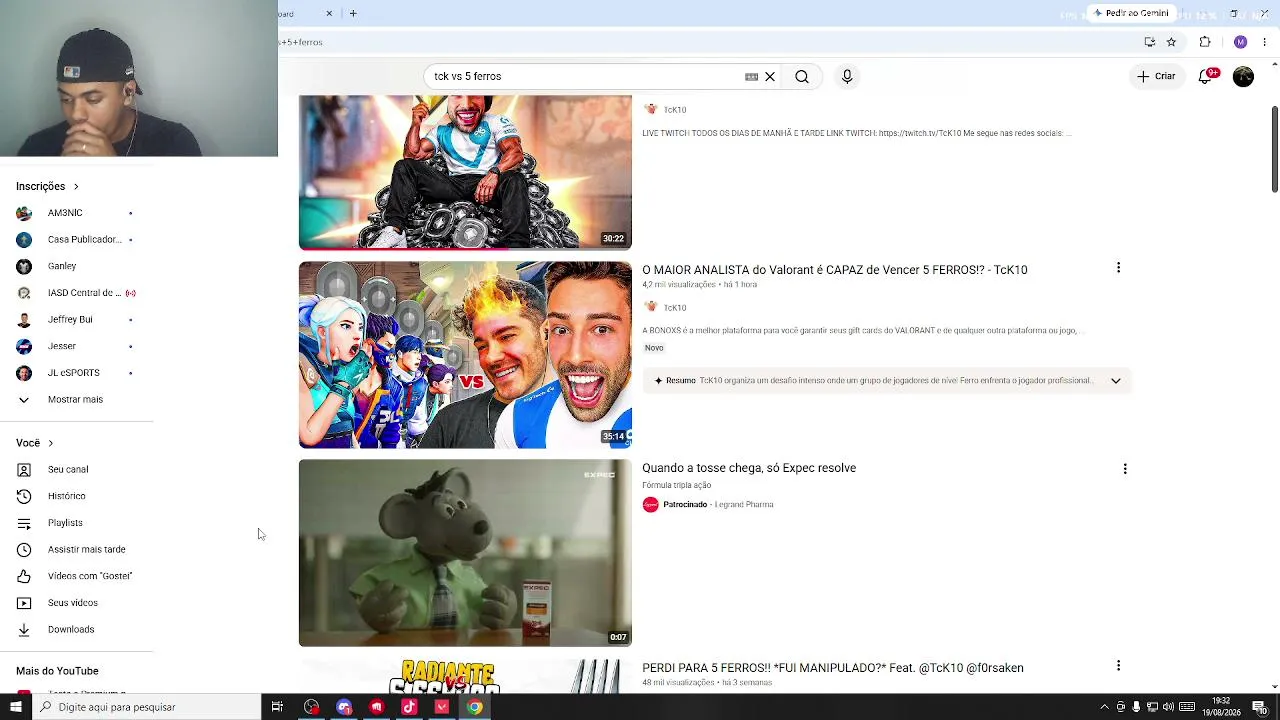Viewport: 1280px width, 720px height.
Task: Start voice search with the microphone icon
Action: tap(847, 76)
